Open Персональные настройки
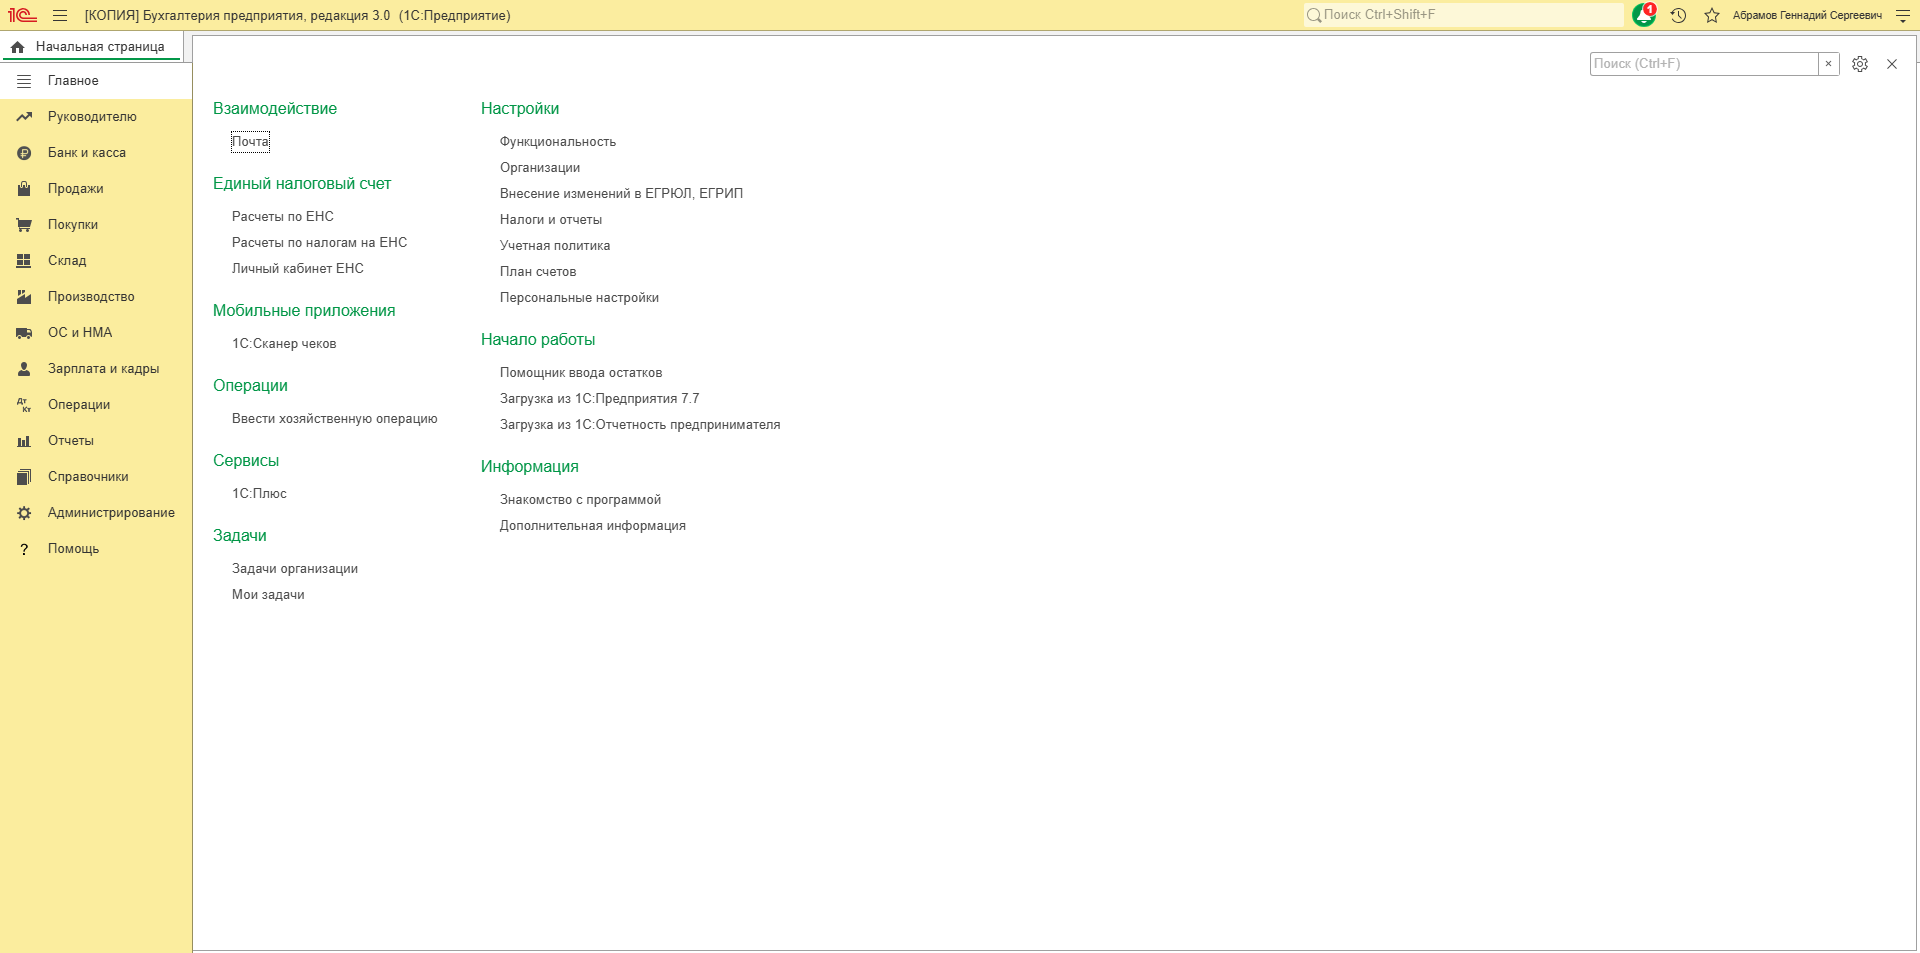This screenshot has width=1920, height=953. click(579, 298)
